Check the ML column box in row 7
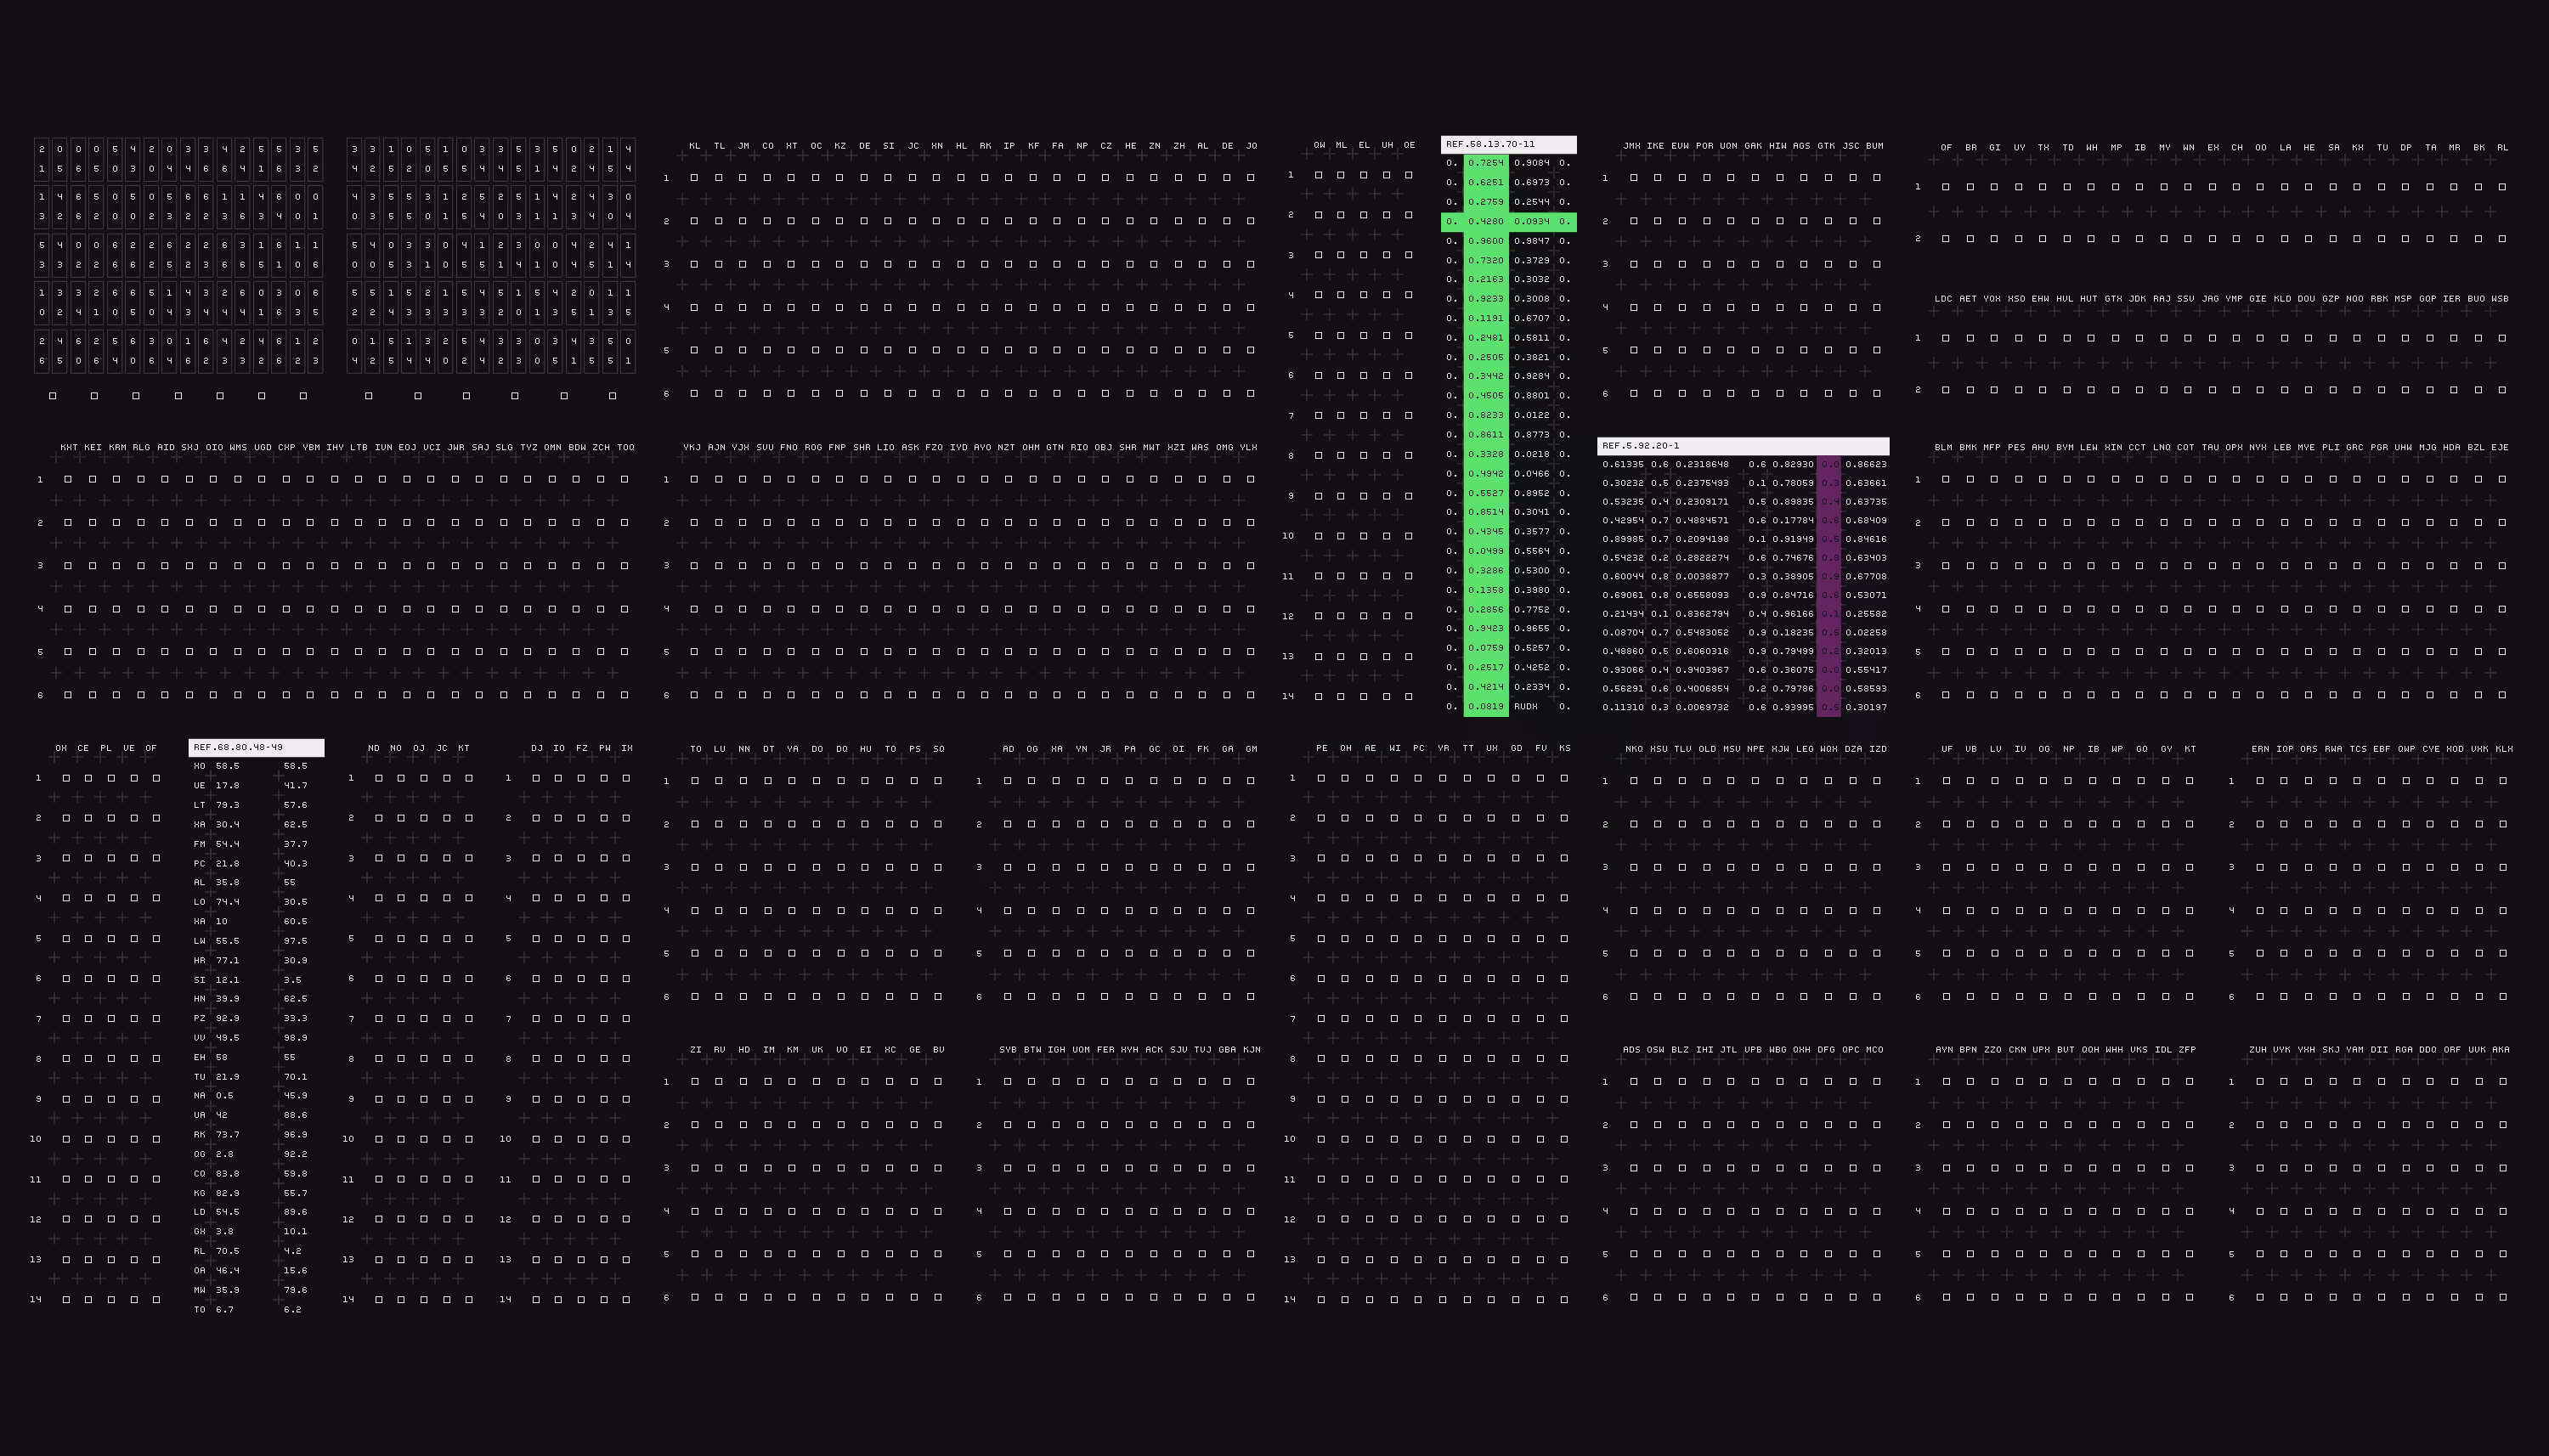 coord(1342,416)
